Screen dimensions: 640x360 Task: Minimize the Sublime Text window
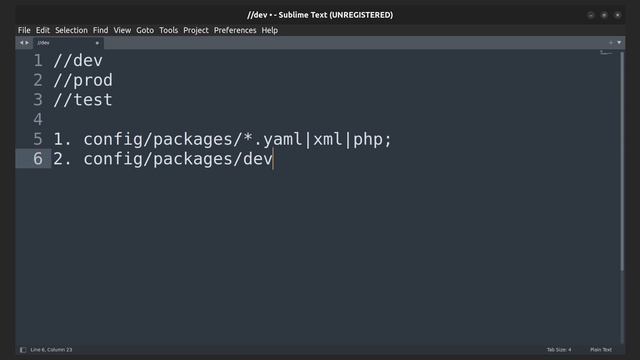pyautogui.click(x=591, y=15)
